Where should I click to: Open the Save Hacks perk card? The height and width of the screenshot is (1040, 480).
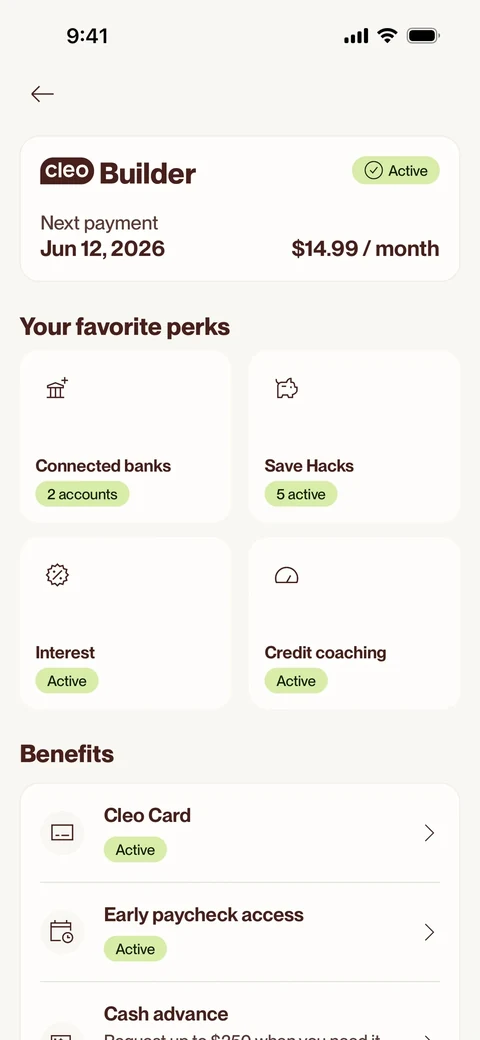[x=354, y=436]
